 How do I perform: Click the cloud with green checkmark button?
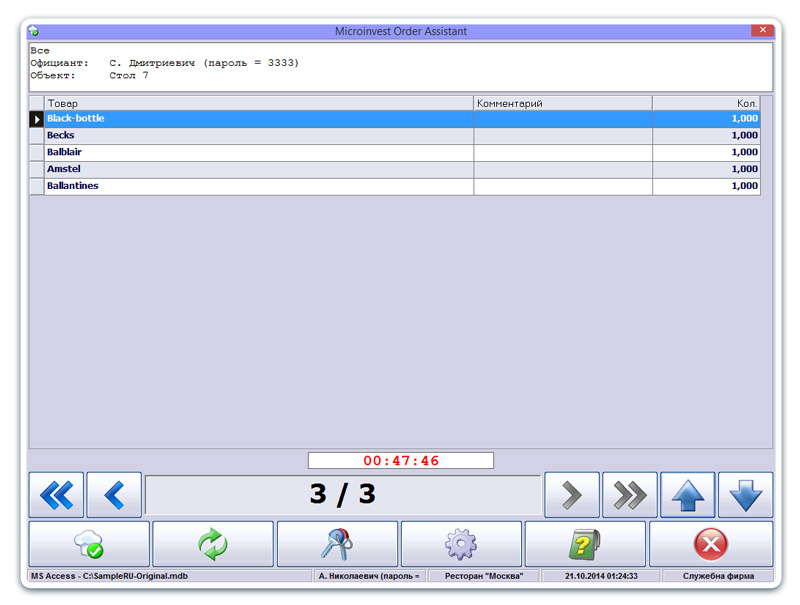tap(89, 544)
